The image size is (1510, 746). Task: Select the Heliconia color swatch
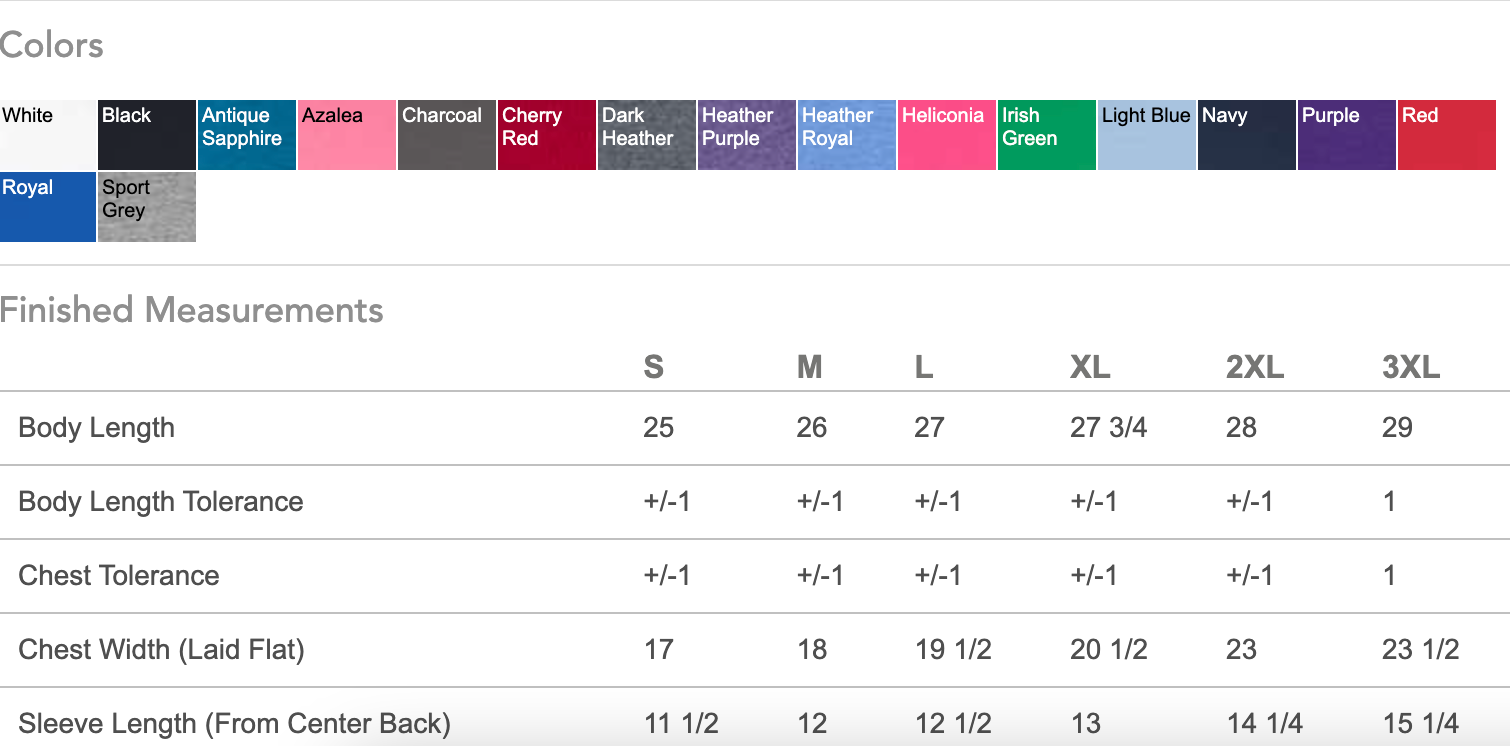pos(947,135)
